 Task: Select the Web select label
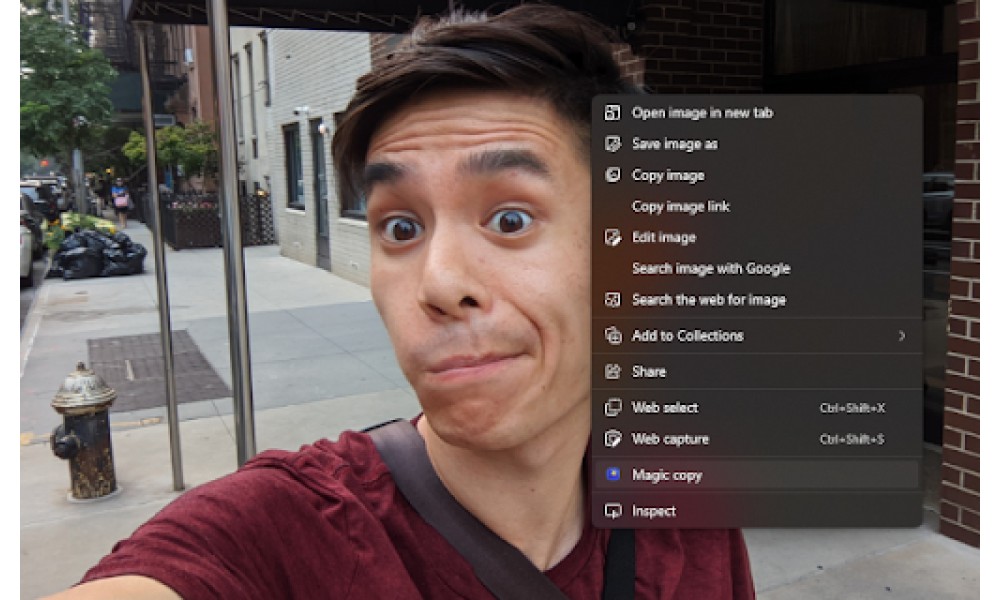point(665,407)
